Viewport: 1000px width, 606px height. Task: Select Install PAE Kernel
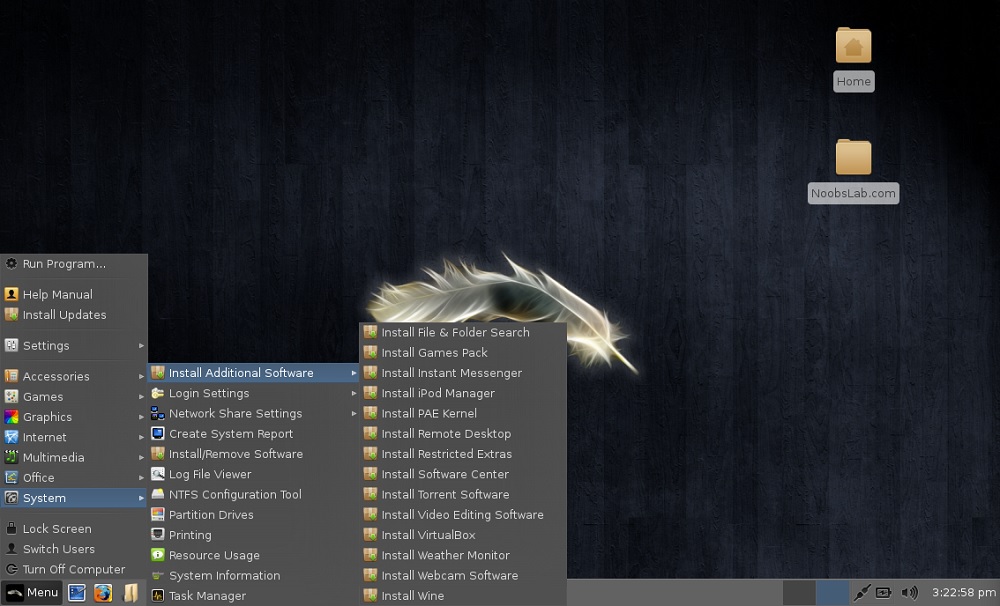click(x=463, y=413)
